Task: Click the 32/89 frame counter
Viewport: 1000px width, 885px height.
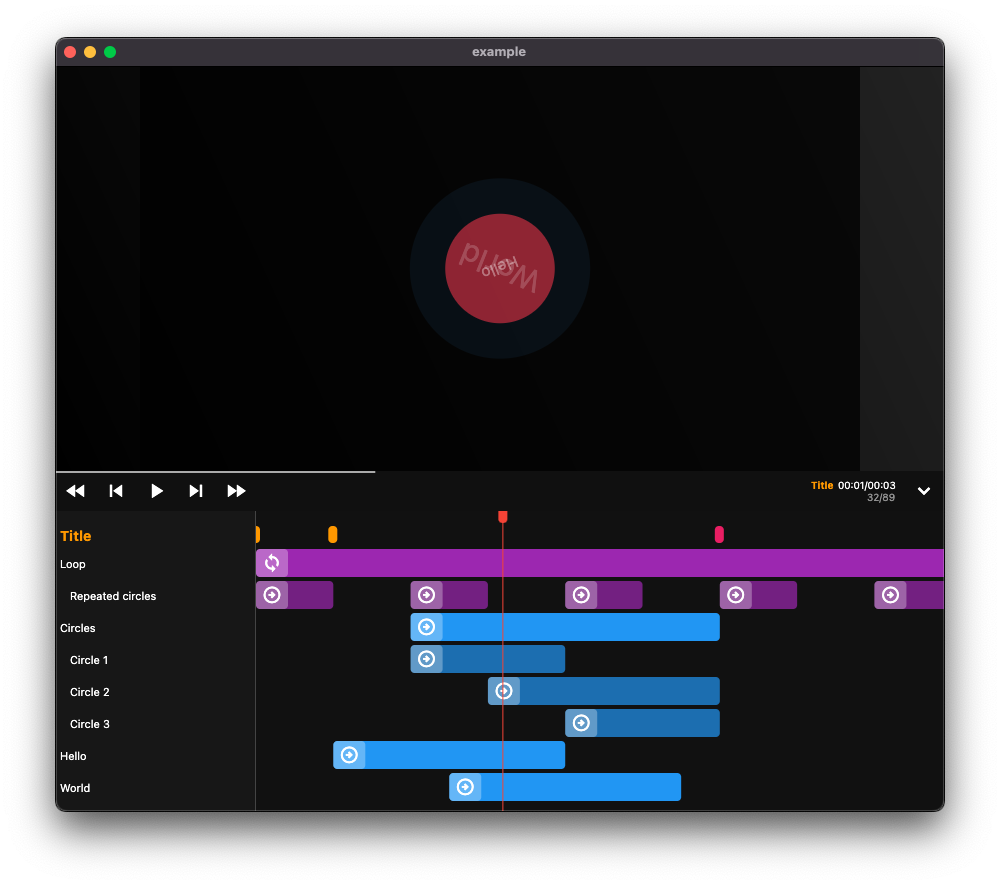Action: tap(881, 498)
